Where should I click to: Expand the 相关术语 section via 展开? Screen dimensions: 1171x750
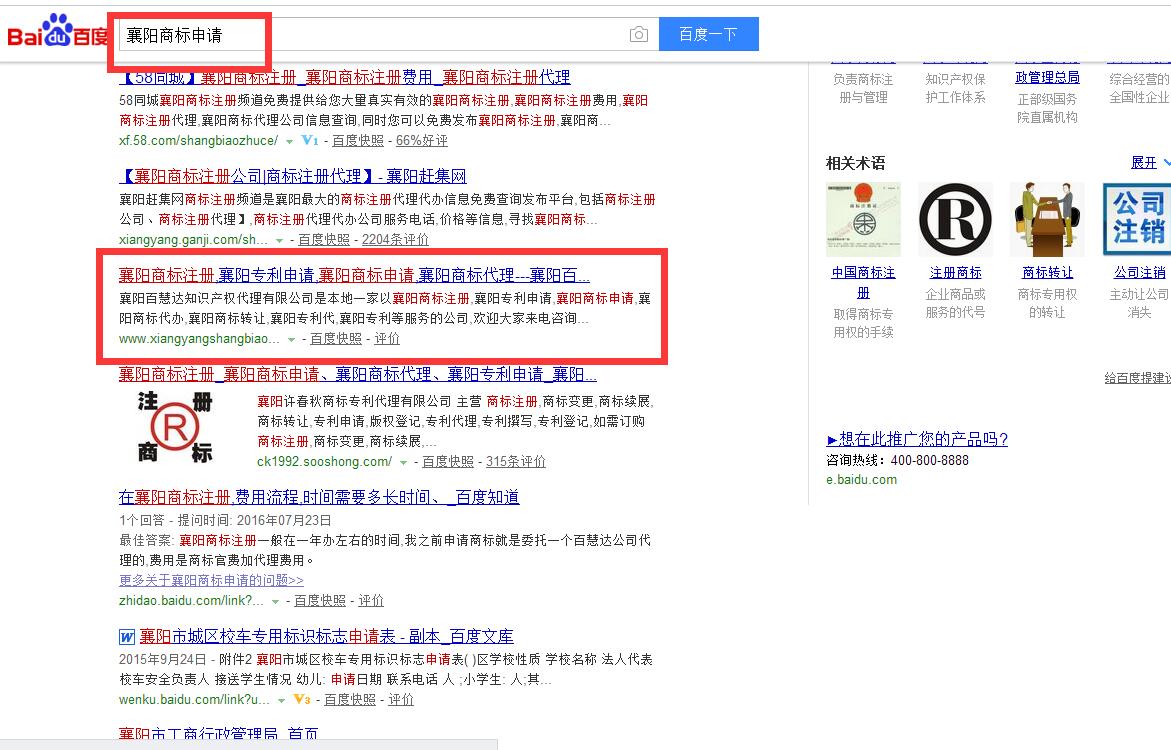pyautogui.click(x=1150, y=163)
